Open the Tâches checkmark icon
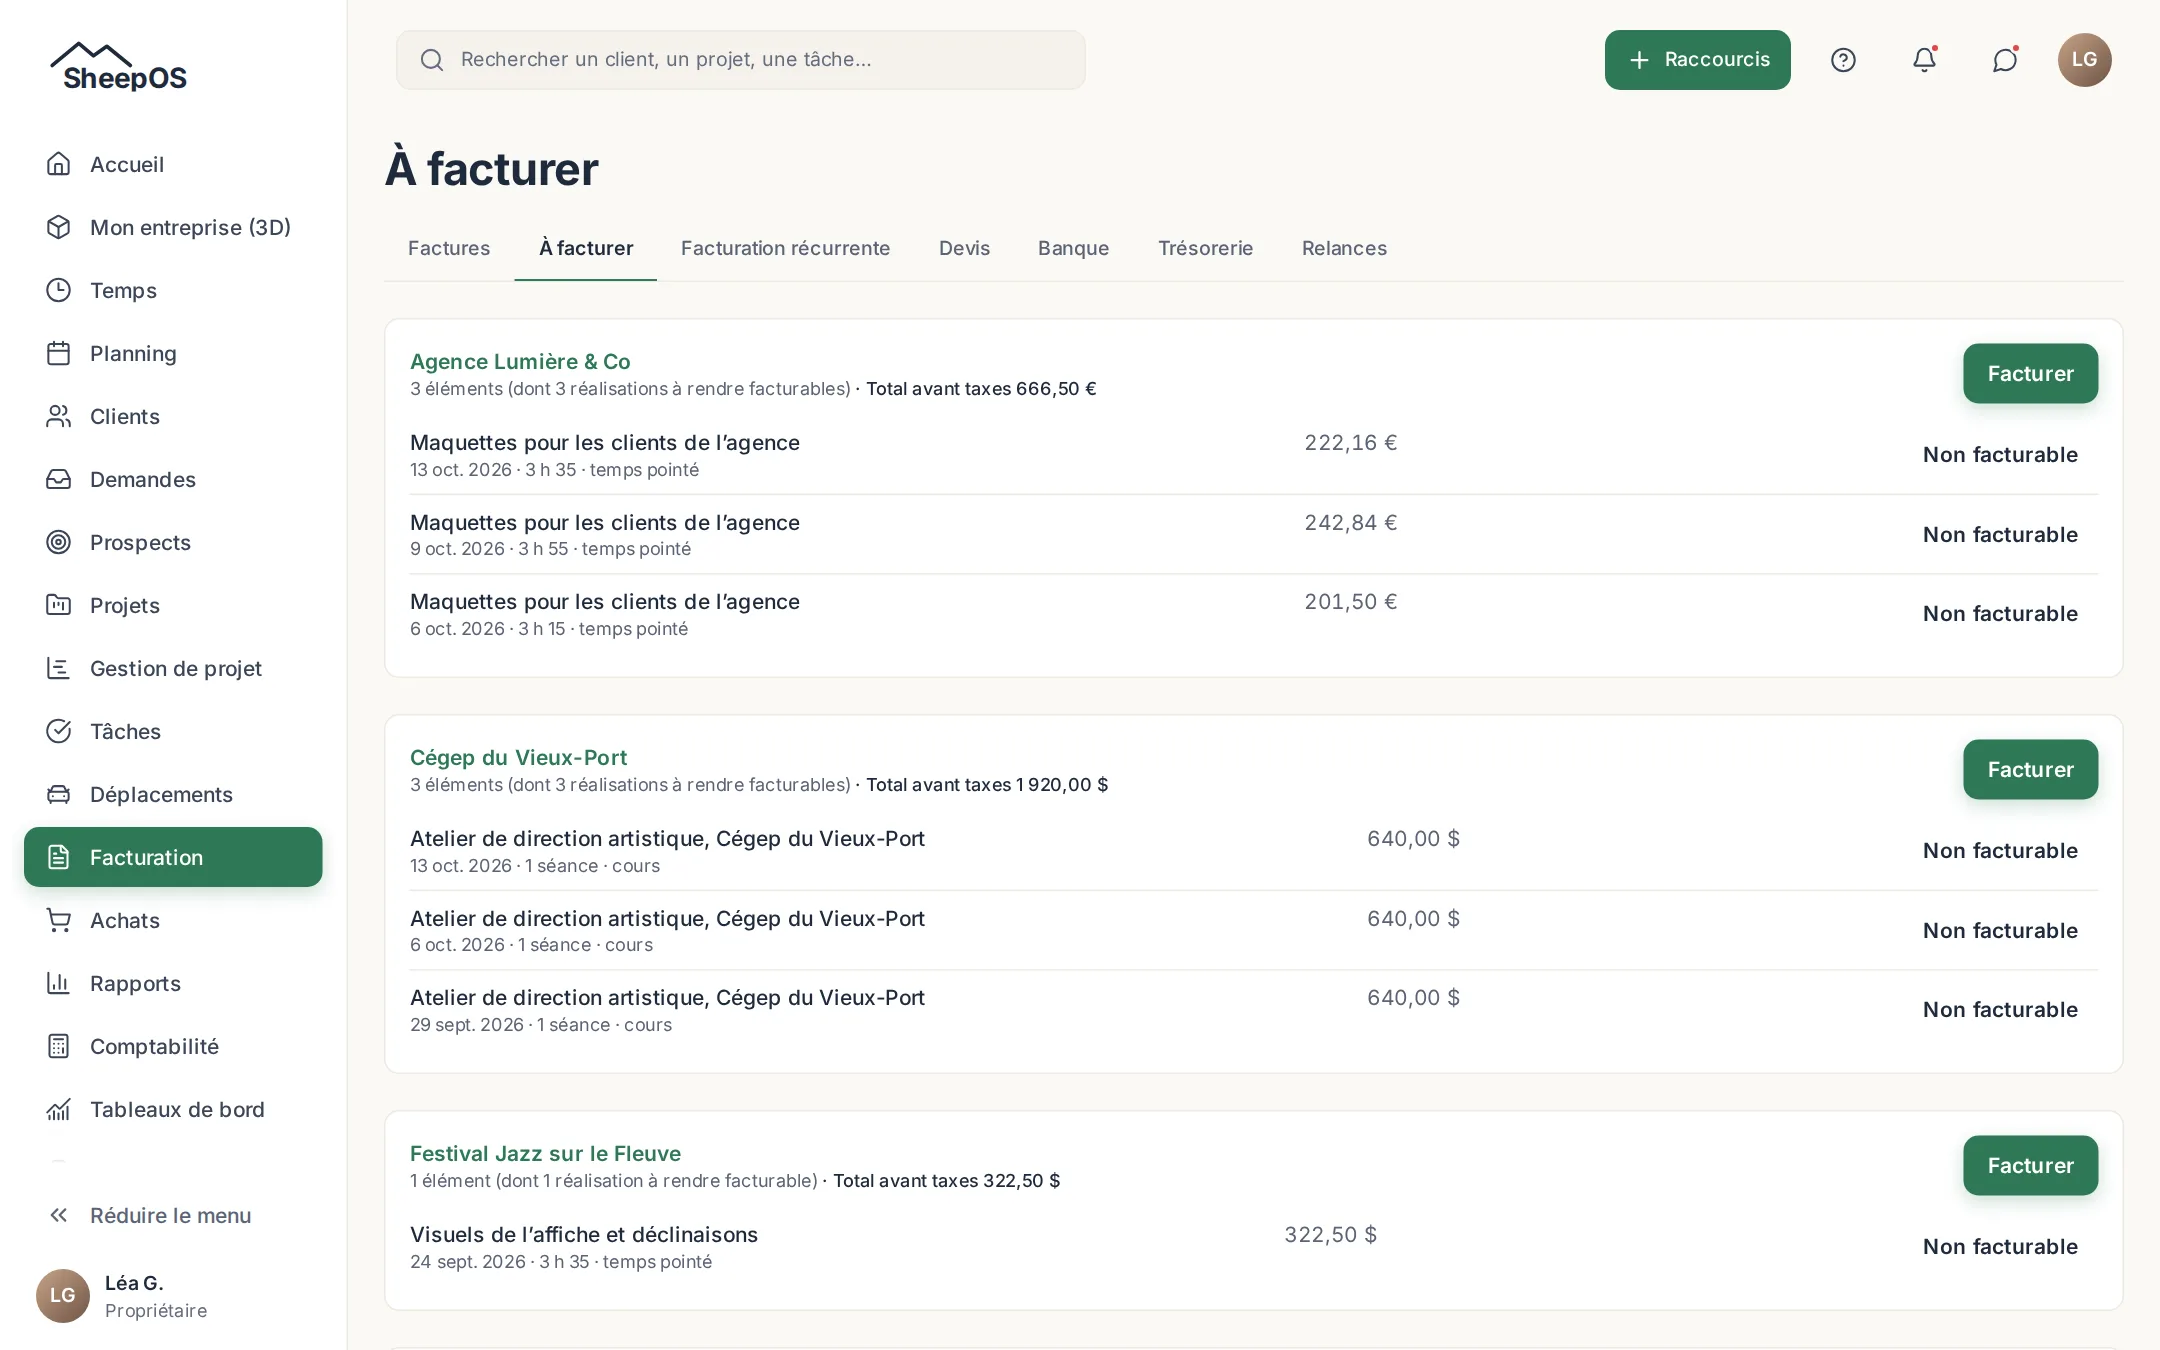This screenshot has height=1350, width=2160. (x=59, y=731)
